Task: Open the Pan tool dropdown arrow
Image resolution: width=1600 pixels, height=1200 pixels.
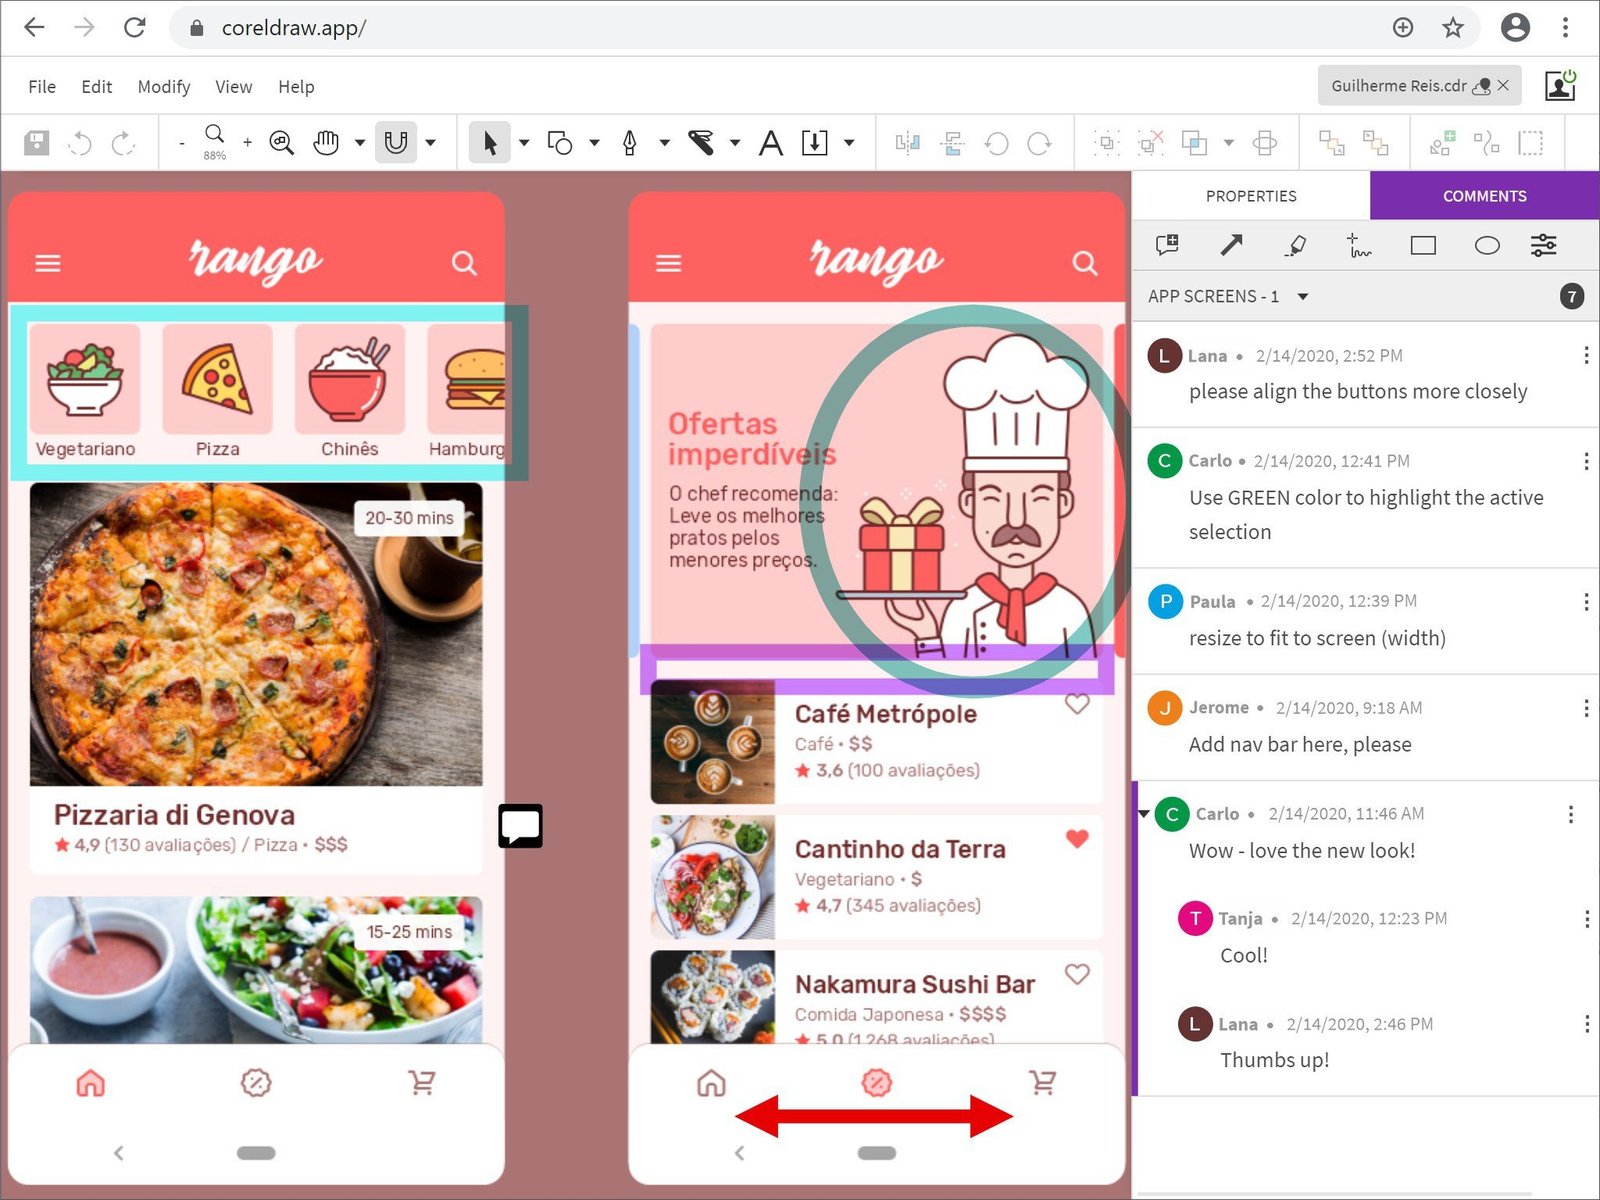Action: coord(360,143)
